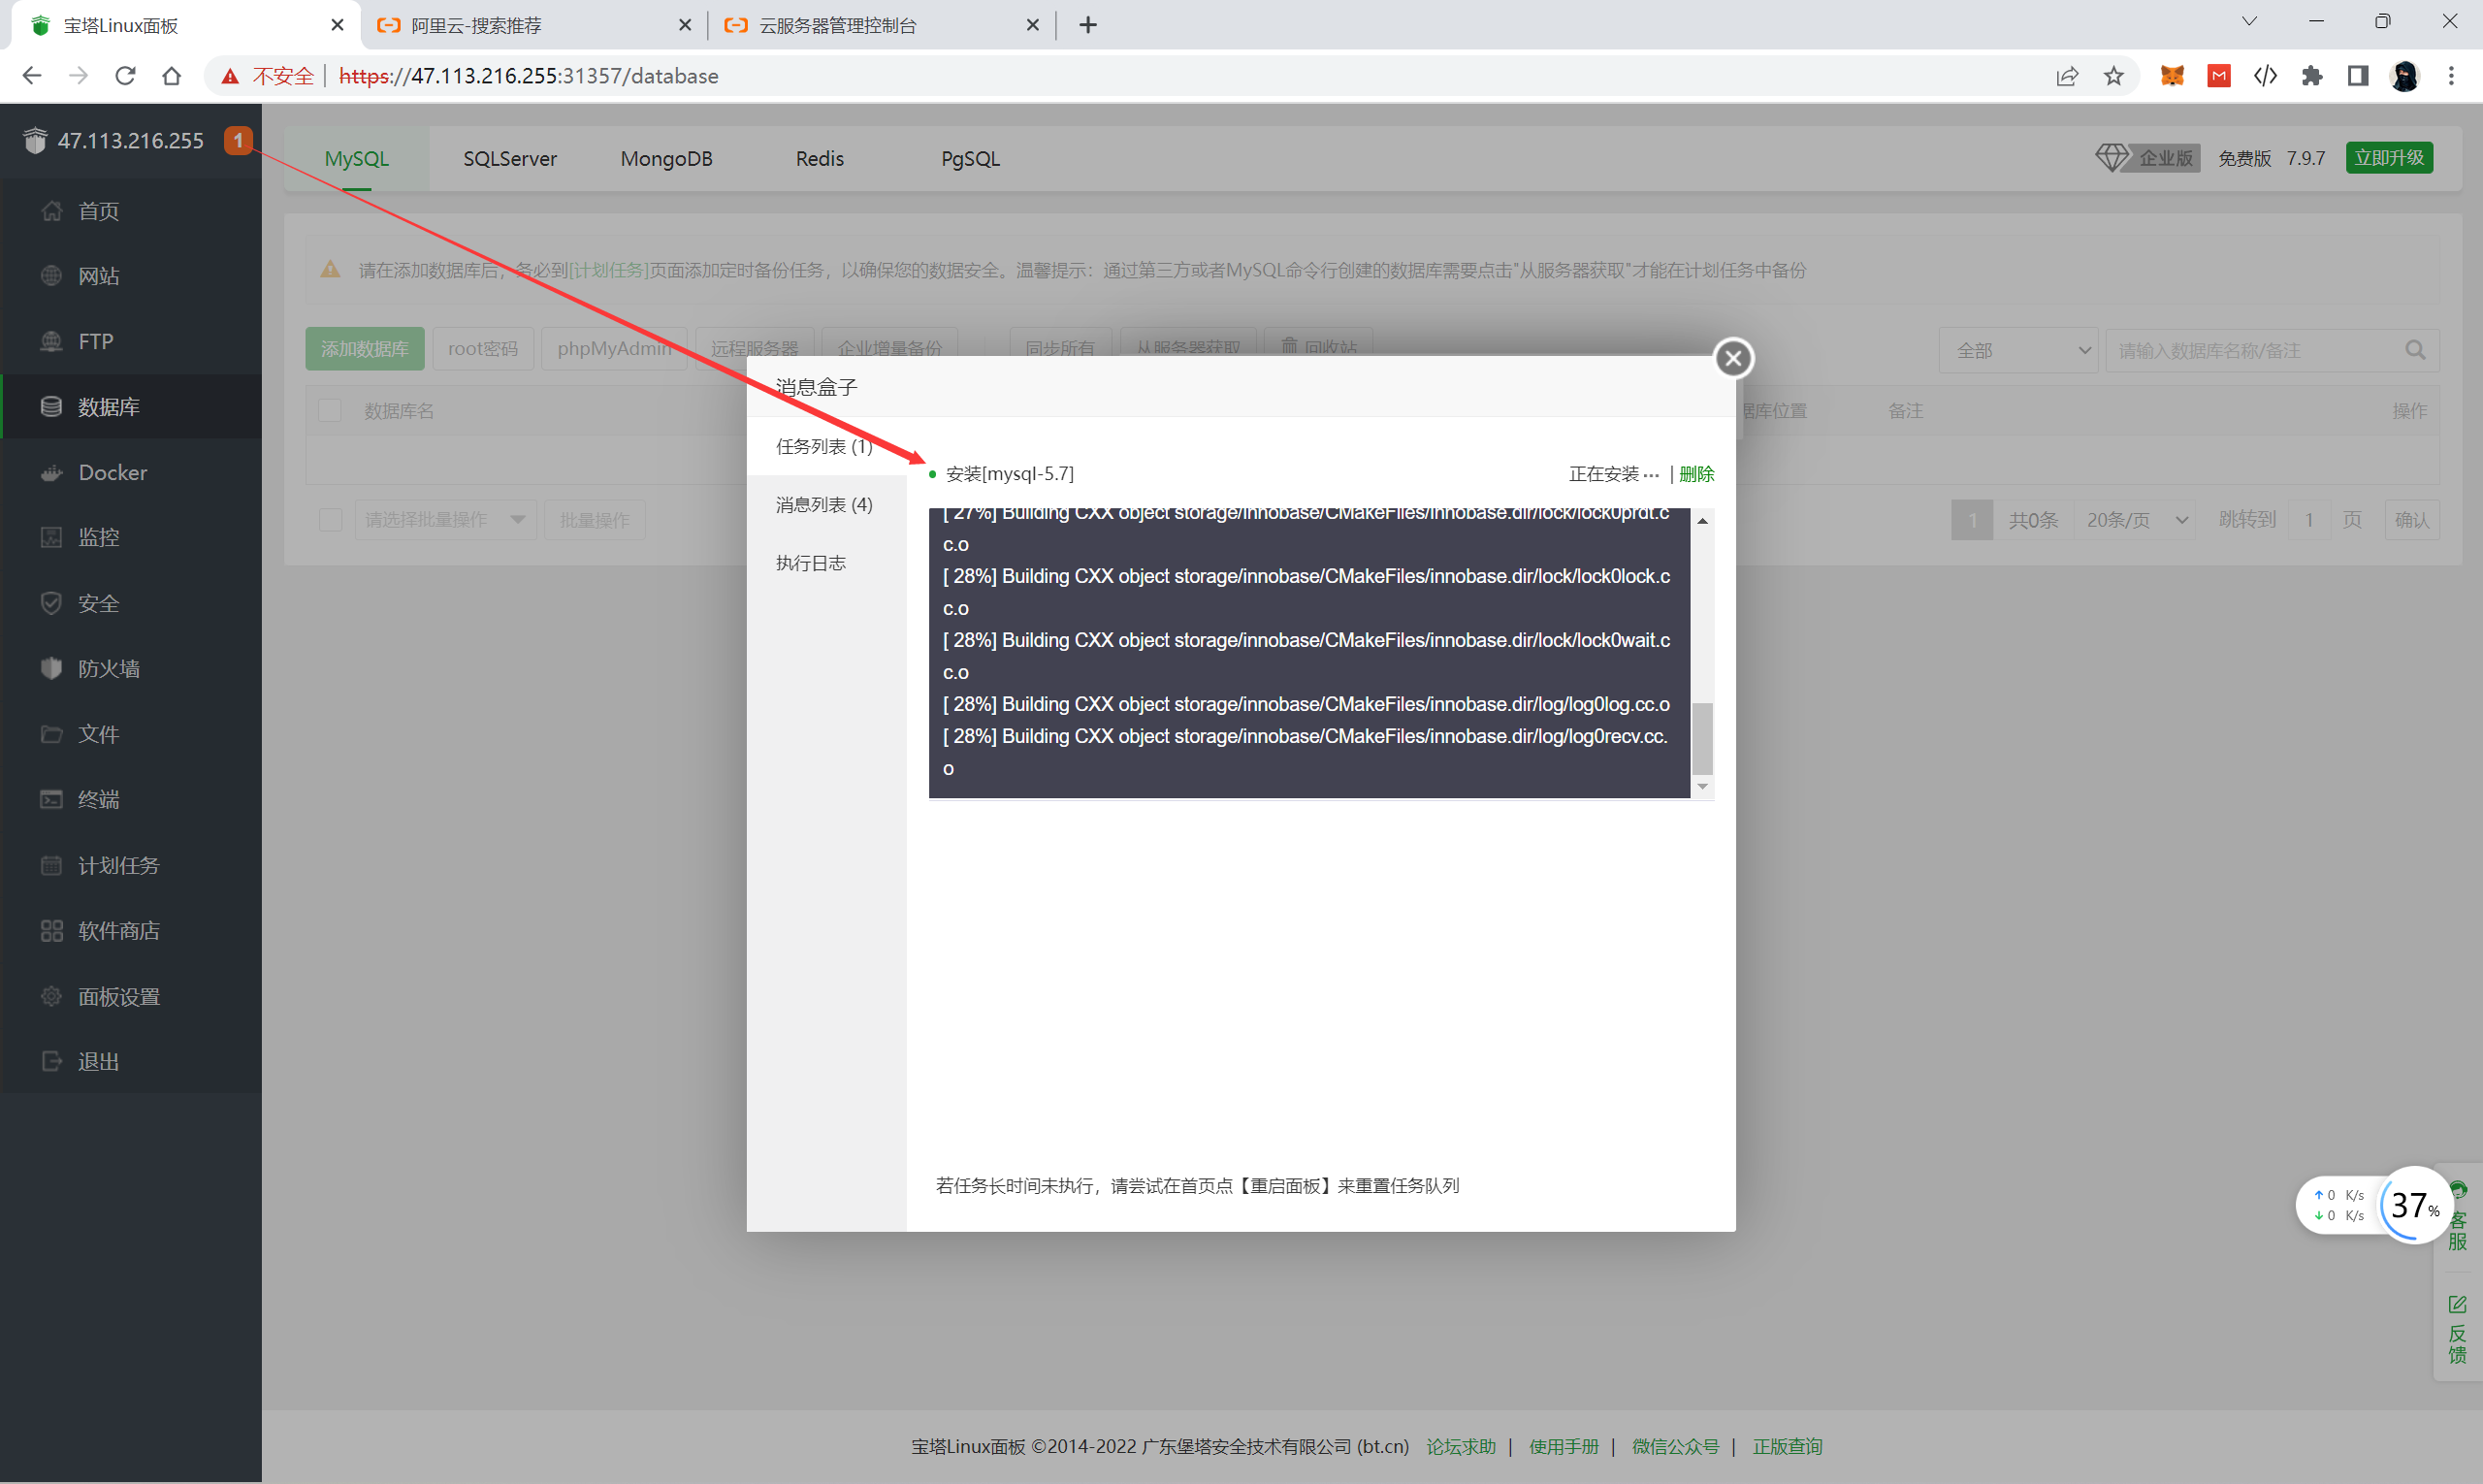Open the 执行日志 tab in message box
The image size is (2483, 1484).
pos(811,563)
